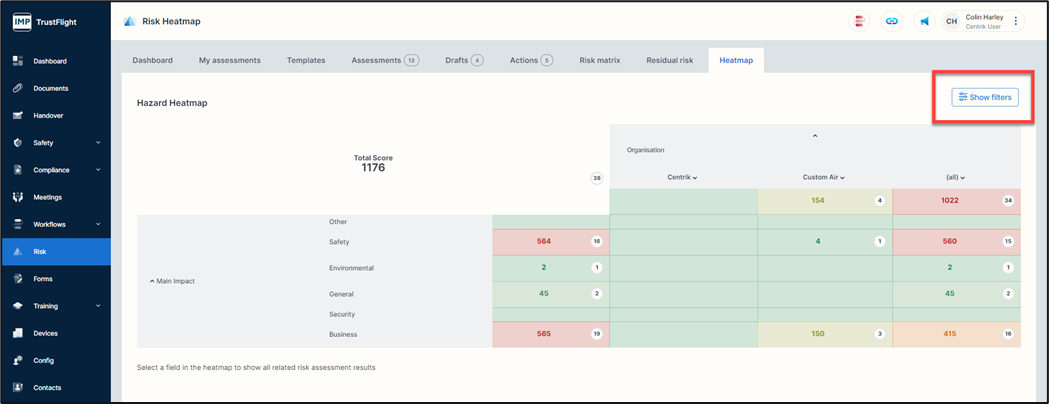Expand the Safety sidebar submenu chevron
This screenshot has height=404, width=1049.
click(98, 143)
